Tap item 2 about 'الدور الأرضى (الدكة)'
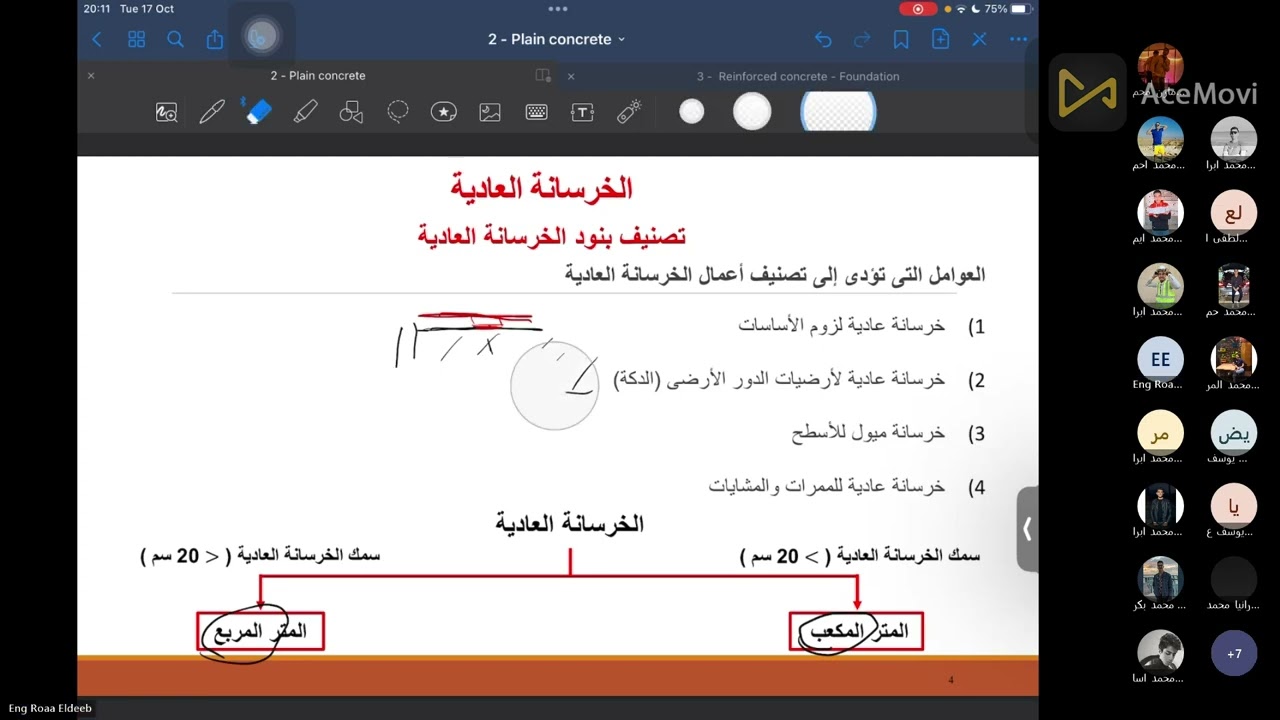The image size is (1280, 720). [x=779, y=380]
